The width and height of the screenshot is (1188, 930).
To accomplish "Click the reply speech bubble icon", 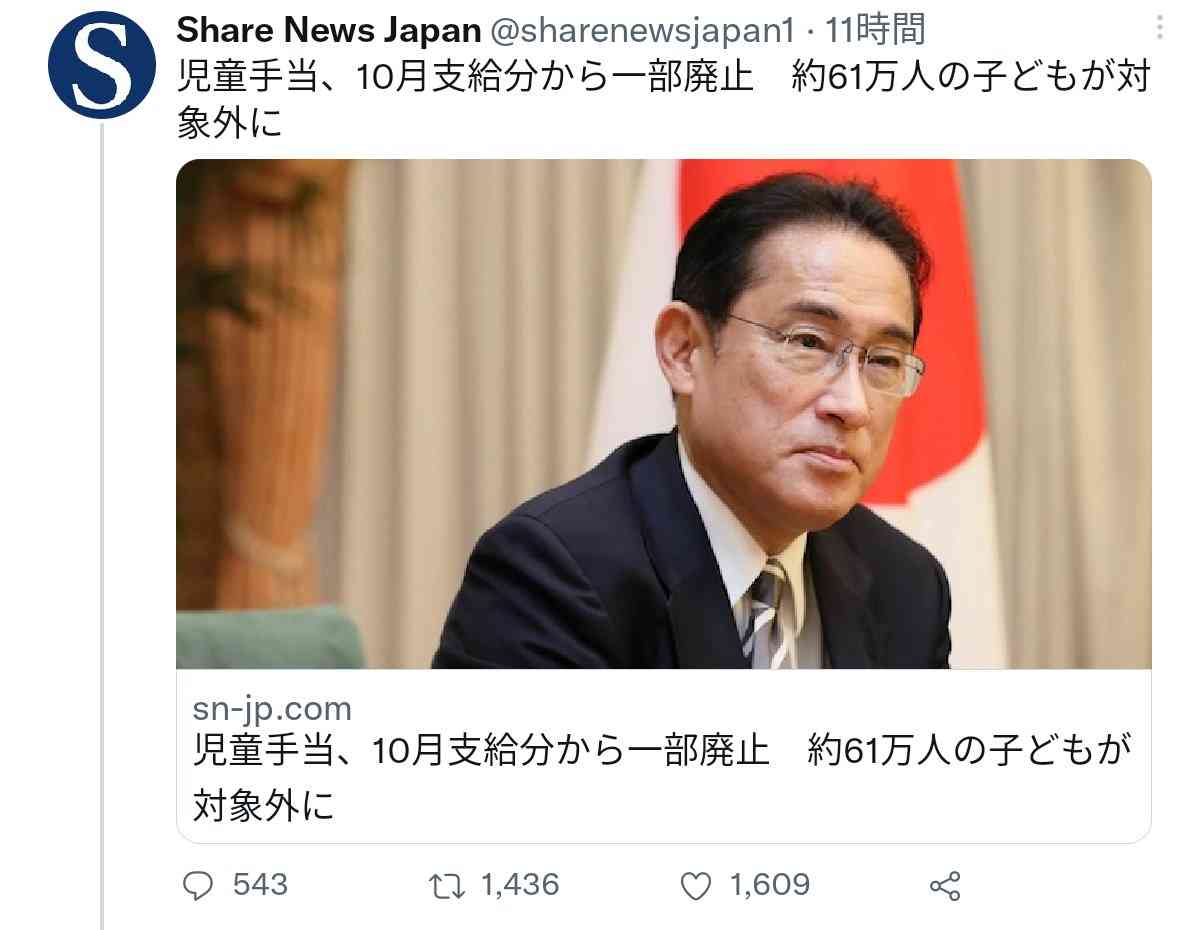I will click(x=199, y=885).
